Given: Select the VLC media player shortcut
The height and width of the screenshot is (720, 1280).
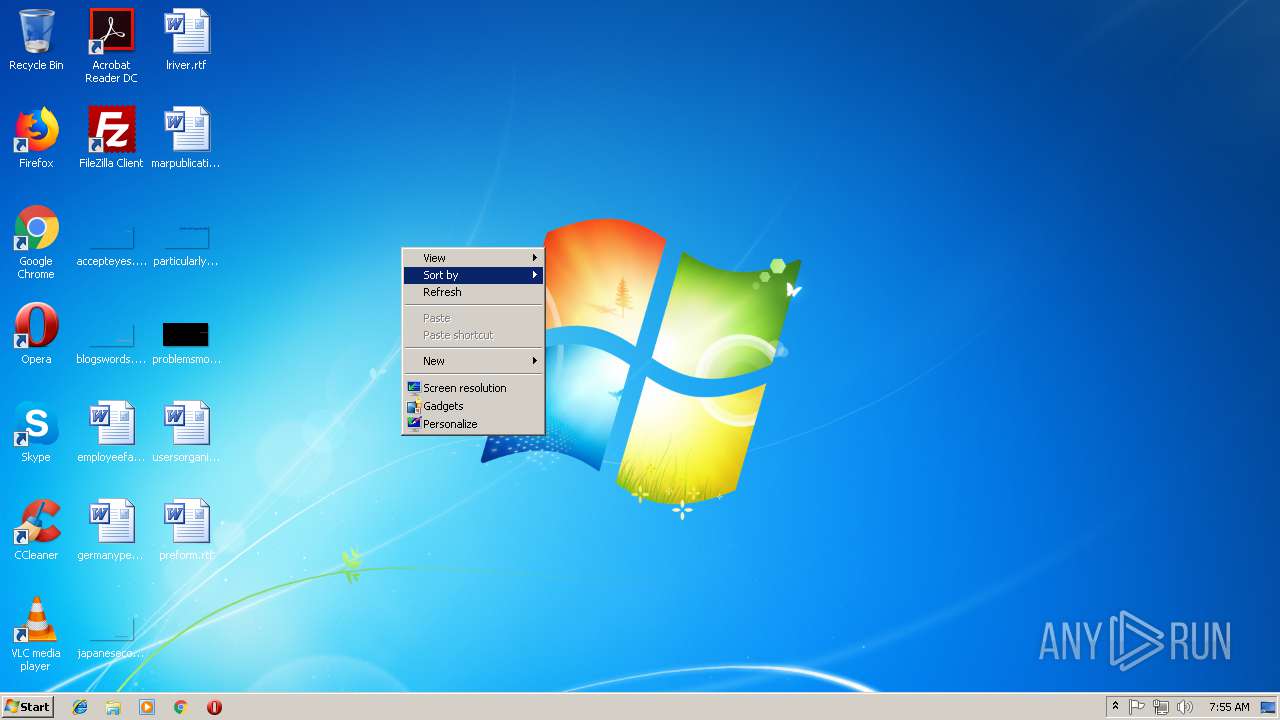Looking at the screenshot, I should 36,634.
